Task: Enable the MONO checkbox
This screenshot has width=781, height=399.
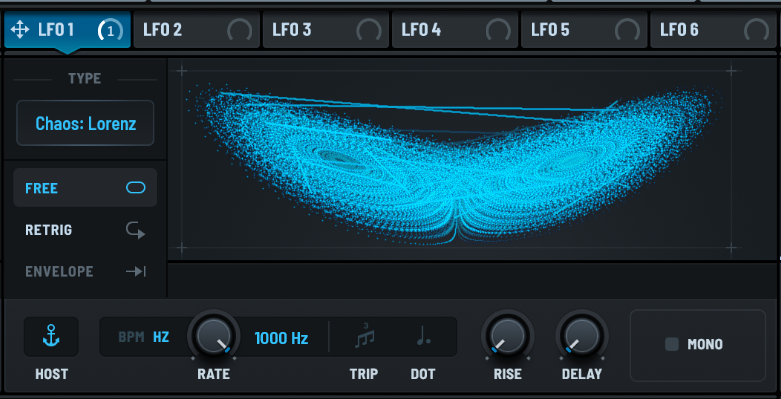Action: pyautogui.click(x=672, y=344)
